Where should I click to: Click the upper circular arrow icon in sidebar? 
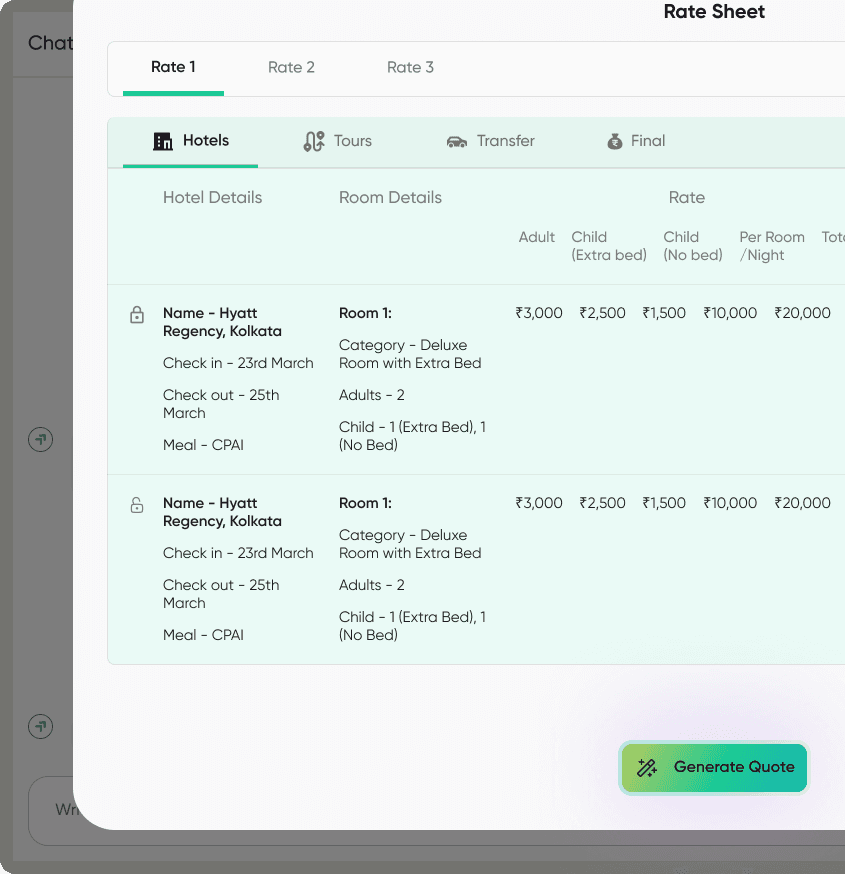pyautogui.click(x=40, y=439)
